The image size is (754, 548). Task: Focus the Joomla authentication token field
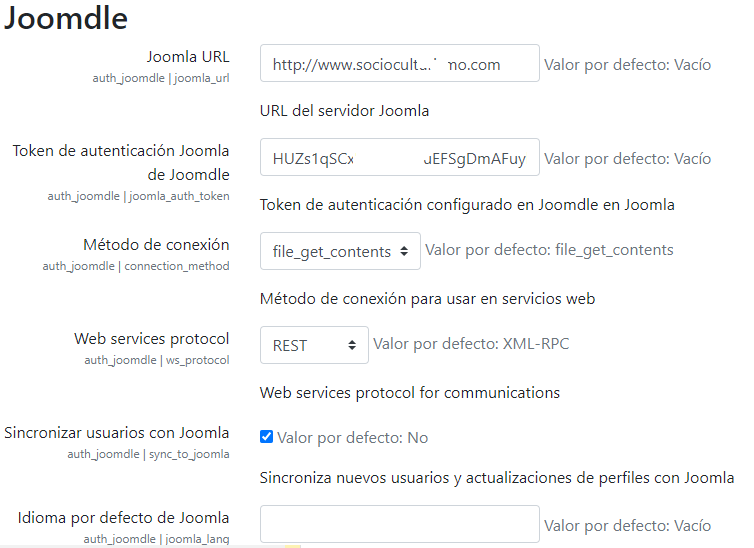(399, 158)
